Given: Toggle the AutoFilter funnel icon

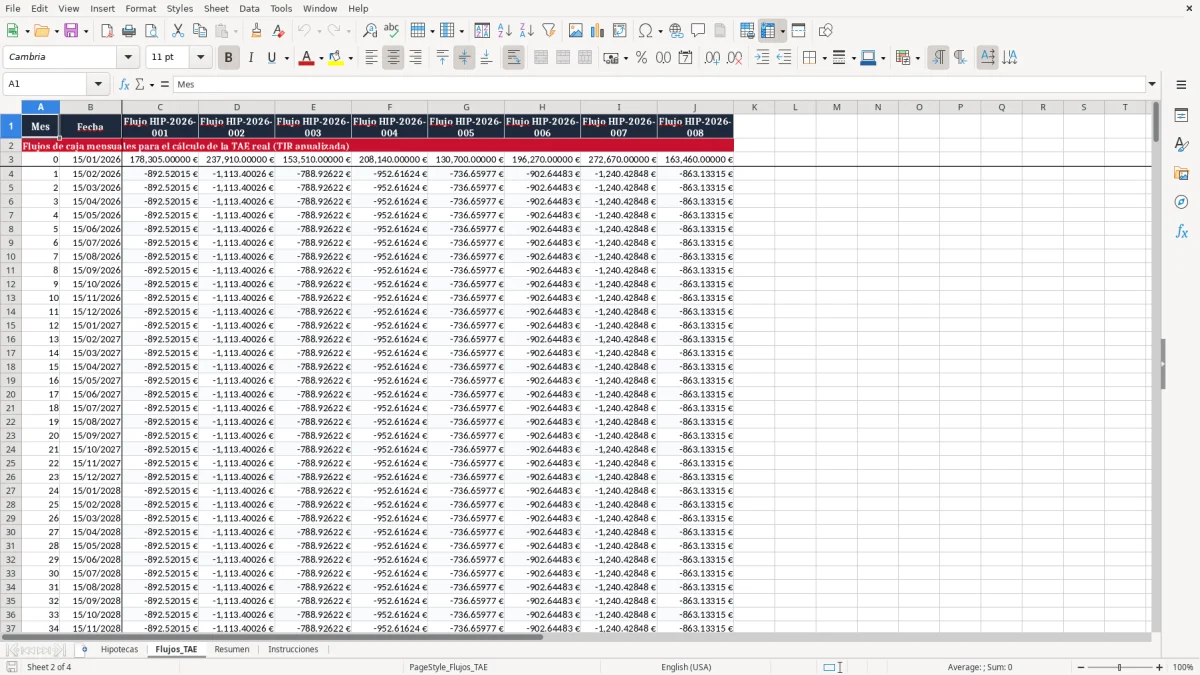Looking at the screenshot, I should click(x=549, y=31).
